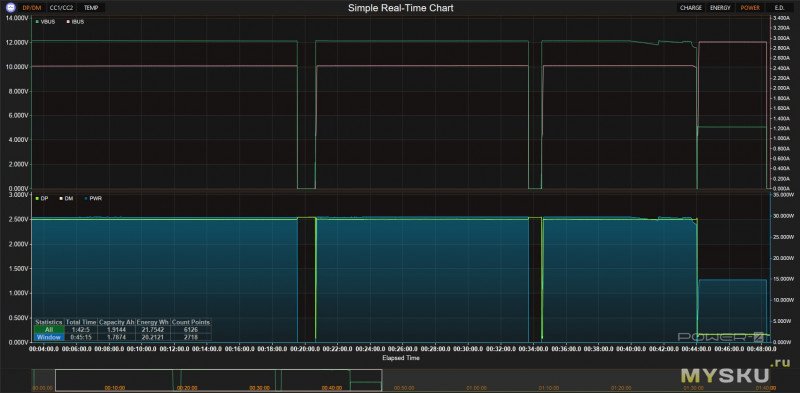Image resolution: width=800 pixels, height=393 pixels.
Task: Click the Capacity Ah column header
Action: tap(116, 323)
